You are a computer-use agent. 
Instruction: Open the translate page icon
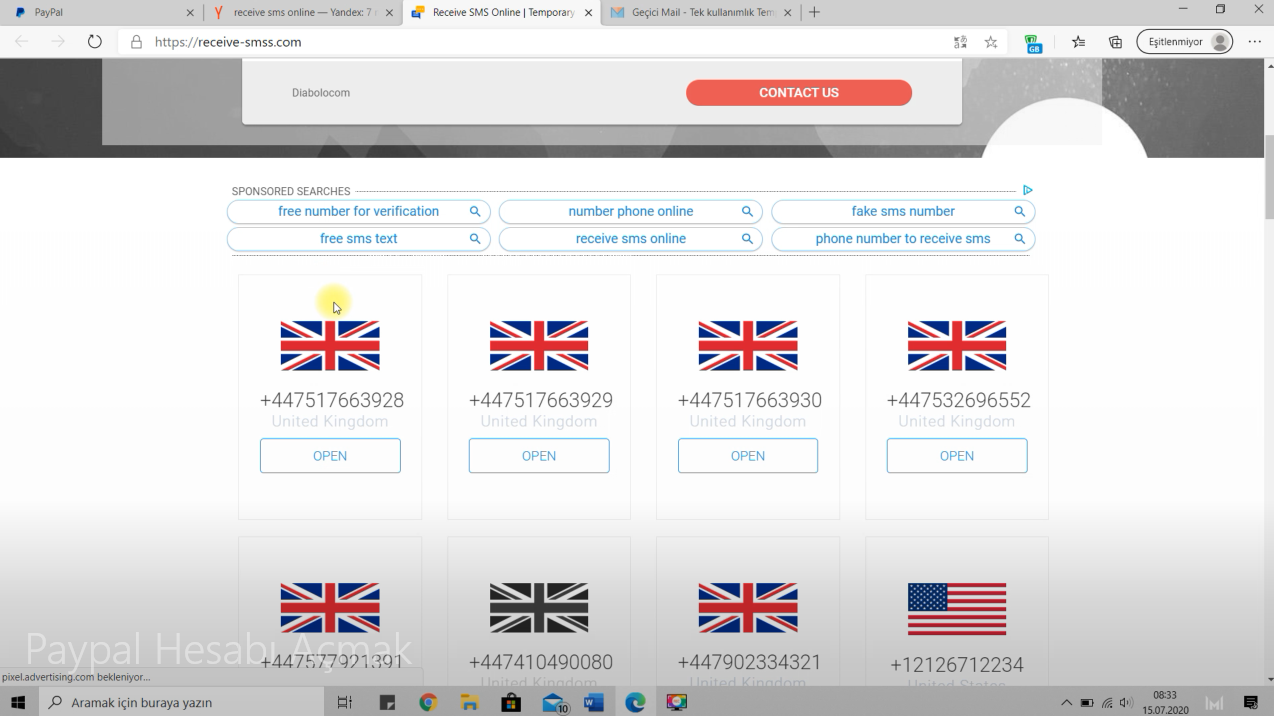[960, 42]
